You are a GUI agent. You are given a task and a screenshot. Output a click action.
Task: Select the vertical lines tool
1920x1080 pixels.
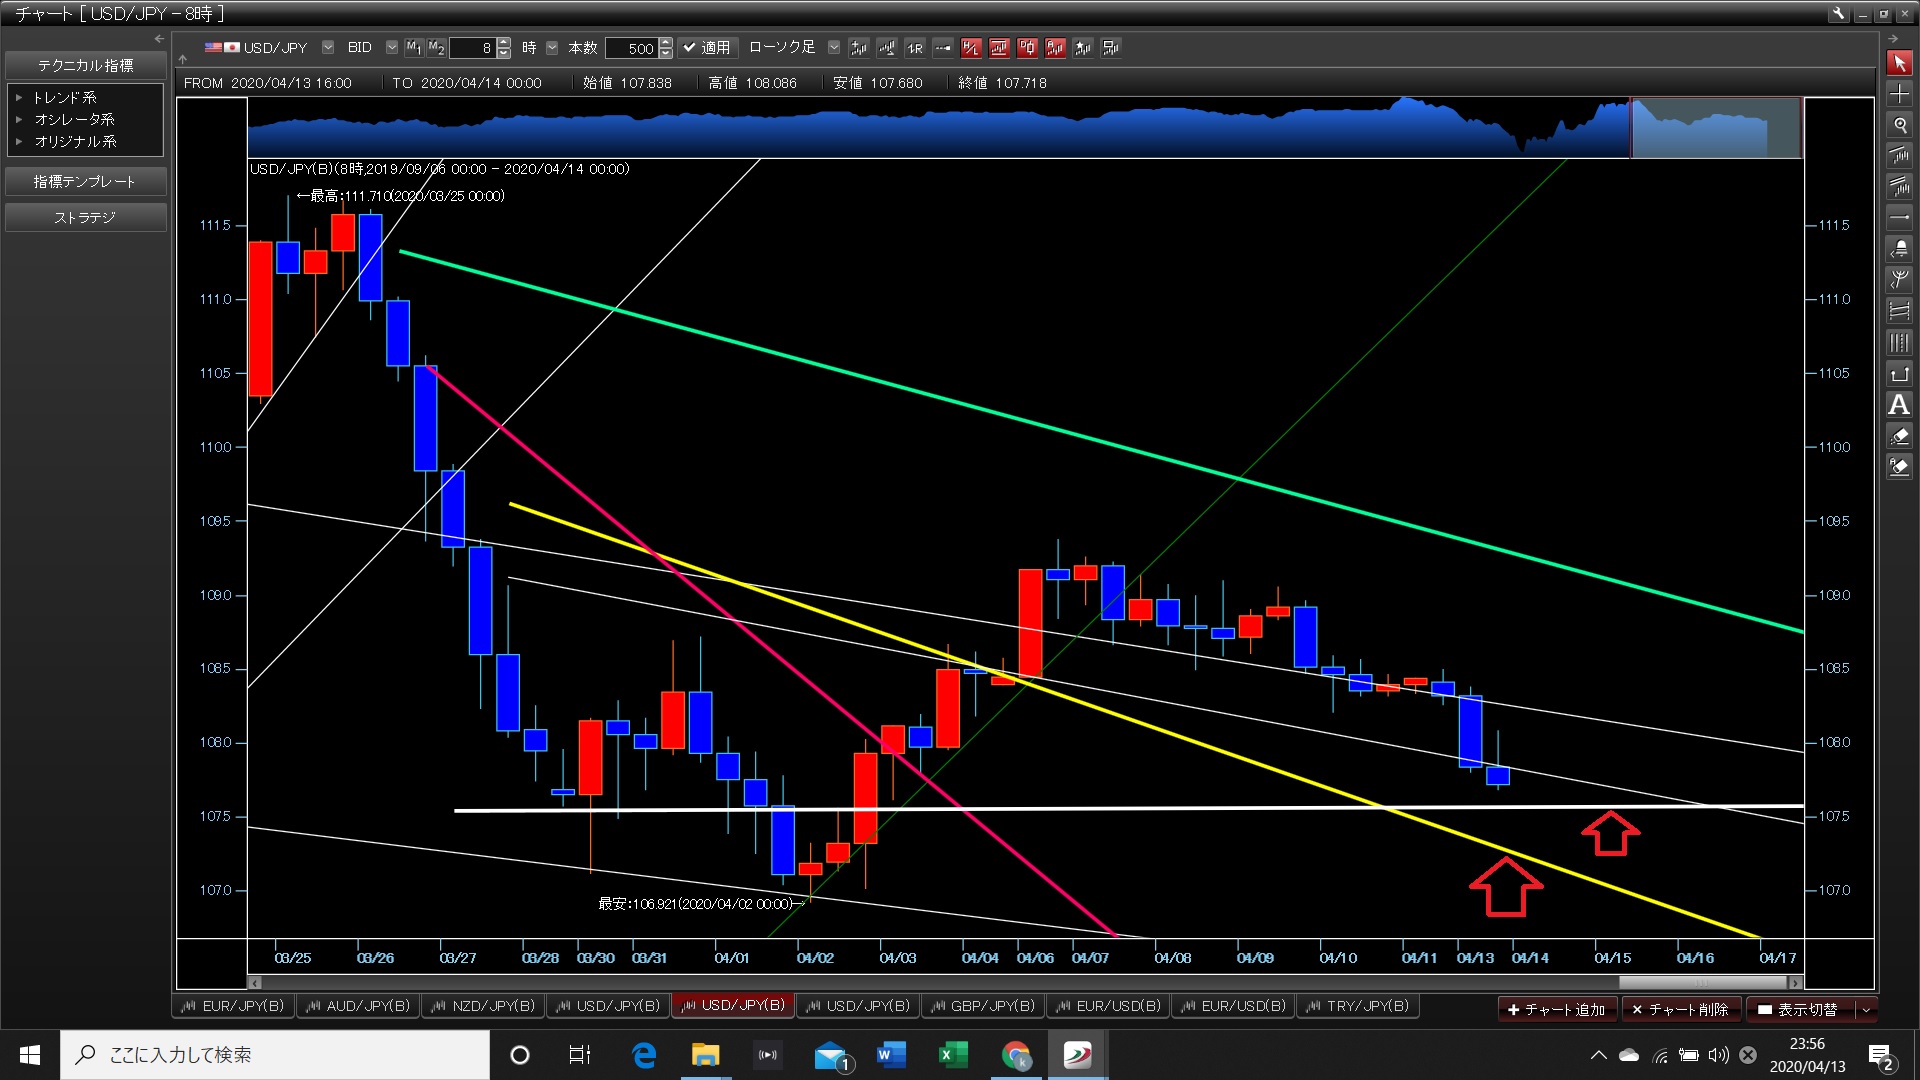coord(1899,343)
